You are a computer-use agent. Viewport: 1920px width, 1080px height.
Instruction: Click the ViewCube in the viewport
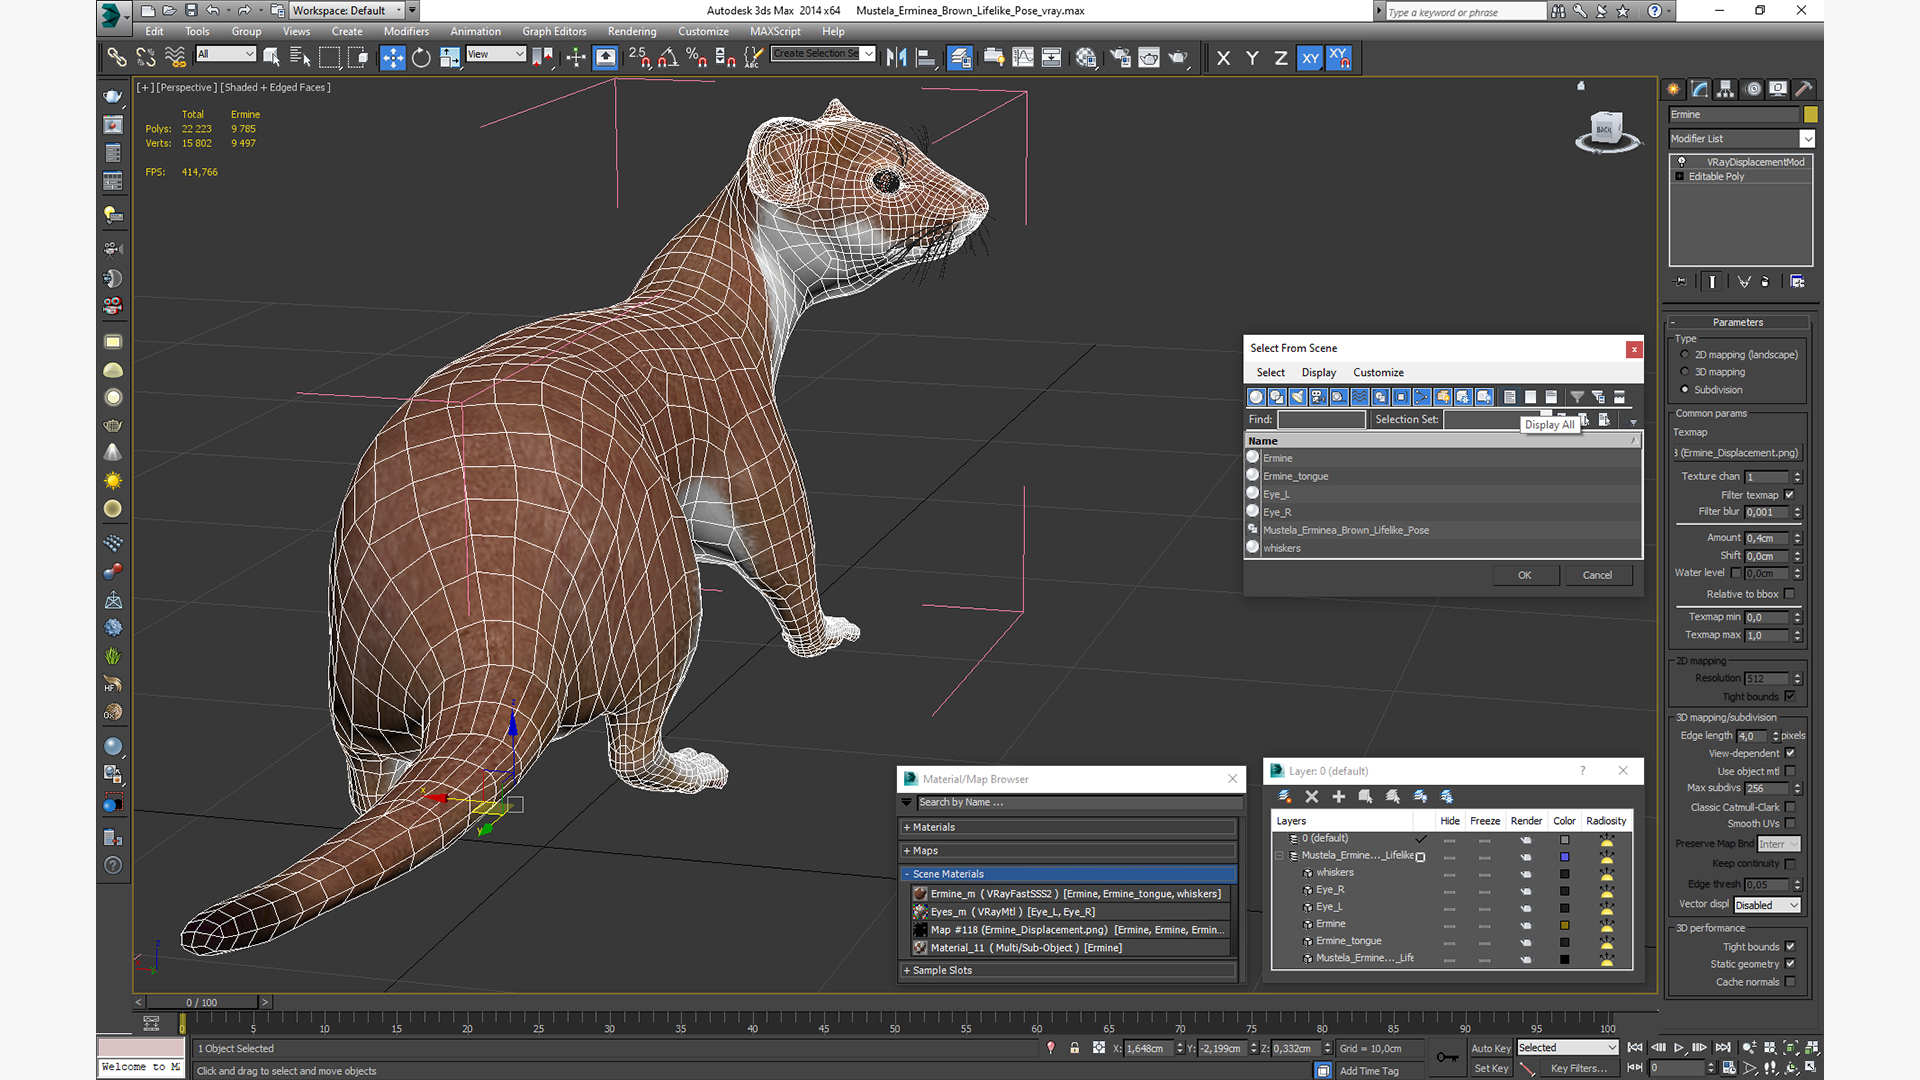[1606, 131]
